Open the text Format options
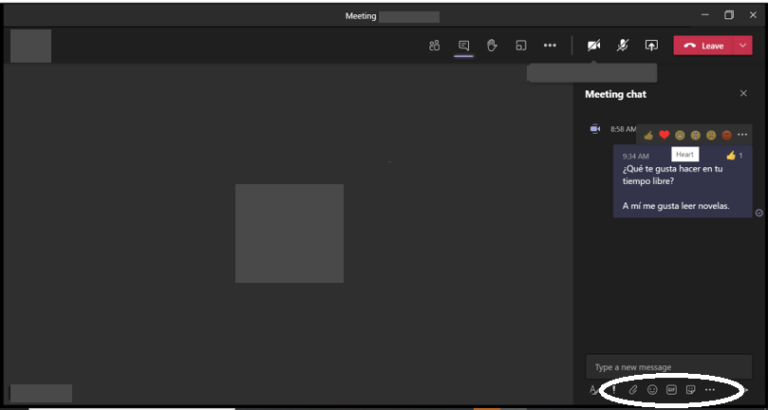This screenshot has width=768, height=410. (594, 389)
